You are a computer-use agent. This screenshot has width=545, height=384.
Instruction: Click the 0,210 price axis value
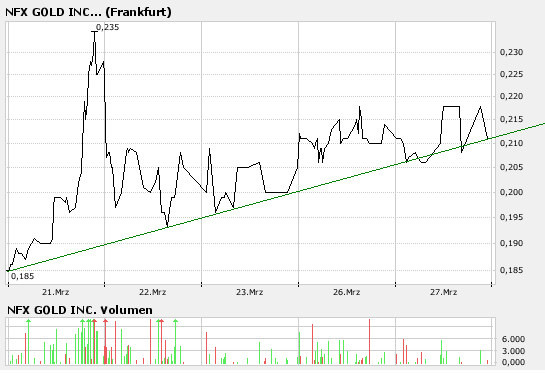click(x=511, y=143)
